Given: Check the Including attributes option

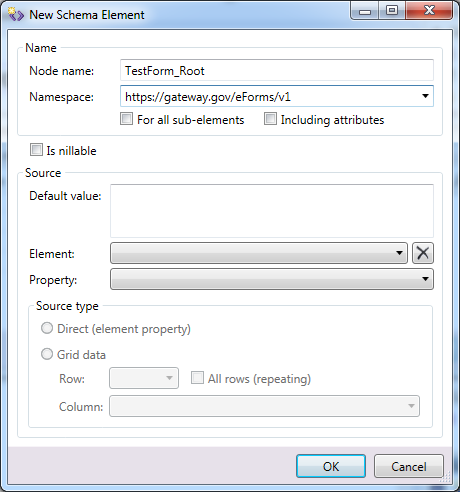Looking at the screenshot, I should point(270,119).
